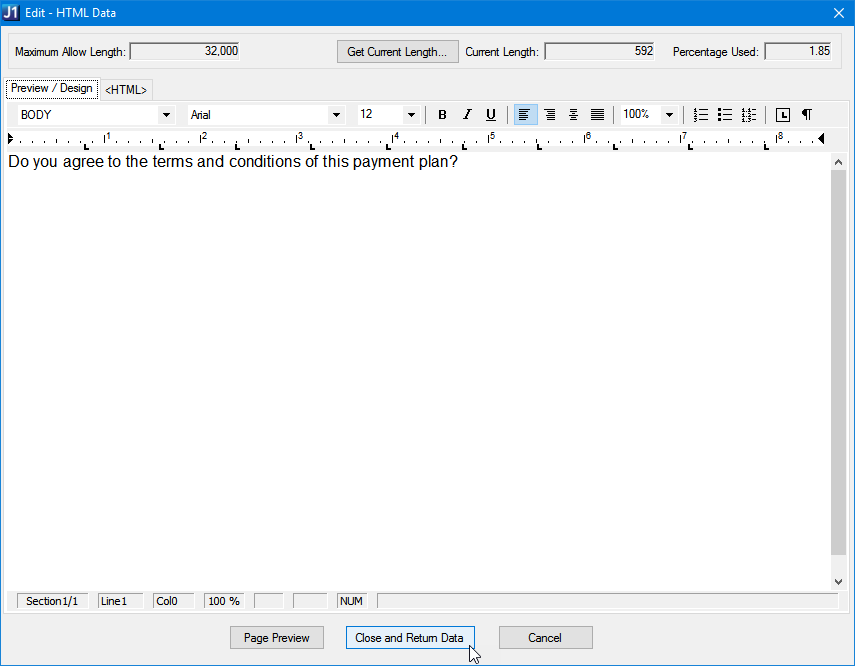Justify the paragraph text
Viewport: 855px width, 666px height.
[x=597, y=115]
